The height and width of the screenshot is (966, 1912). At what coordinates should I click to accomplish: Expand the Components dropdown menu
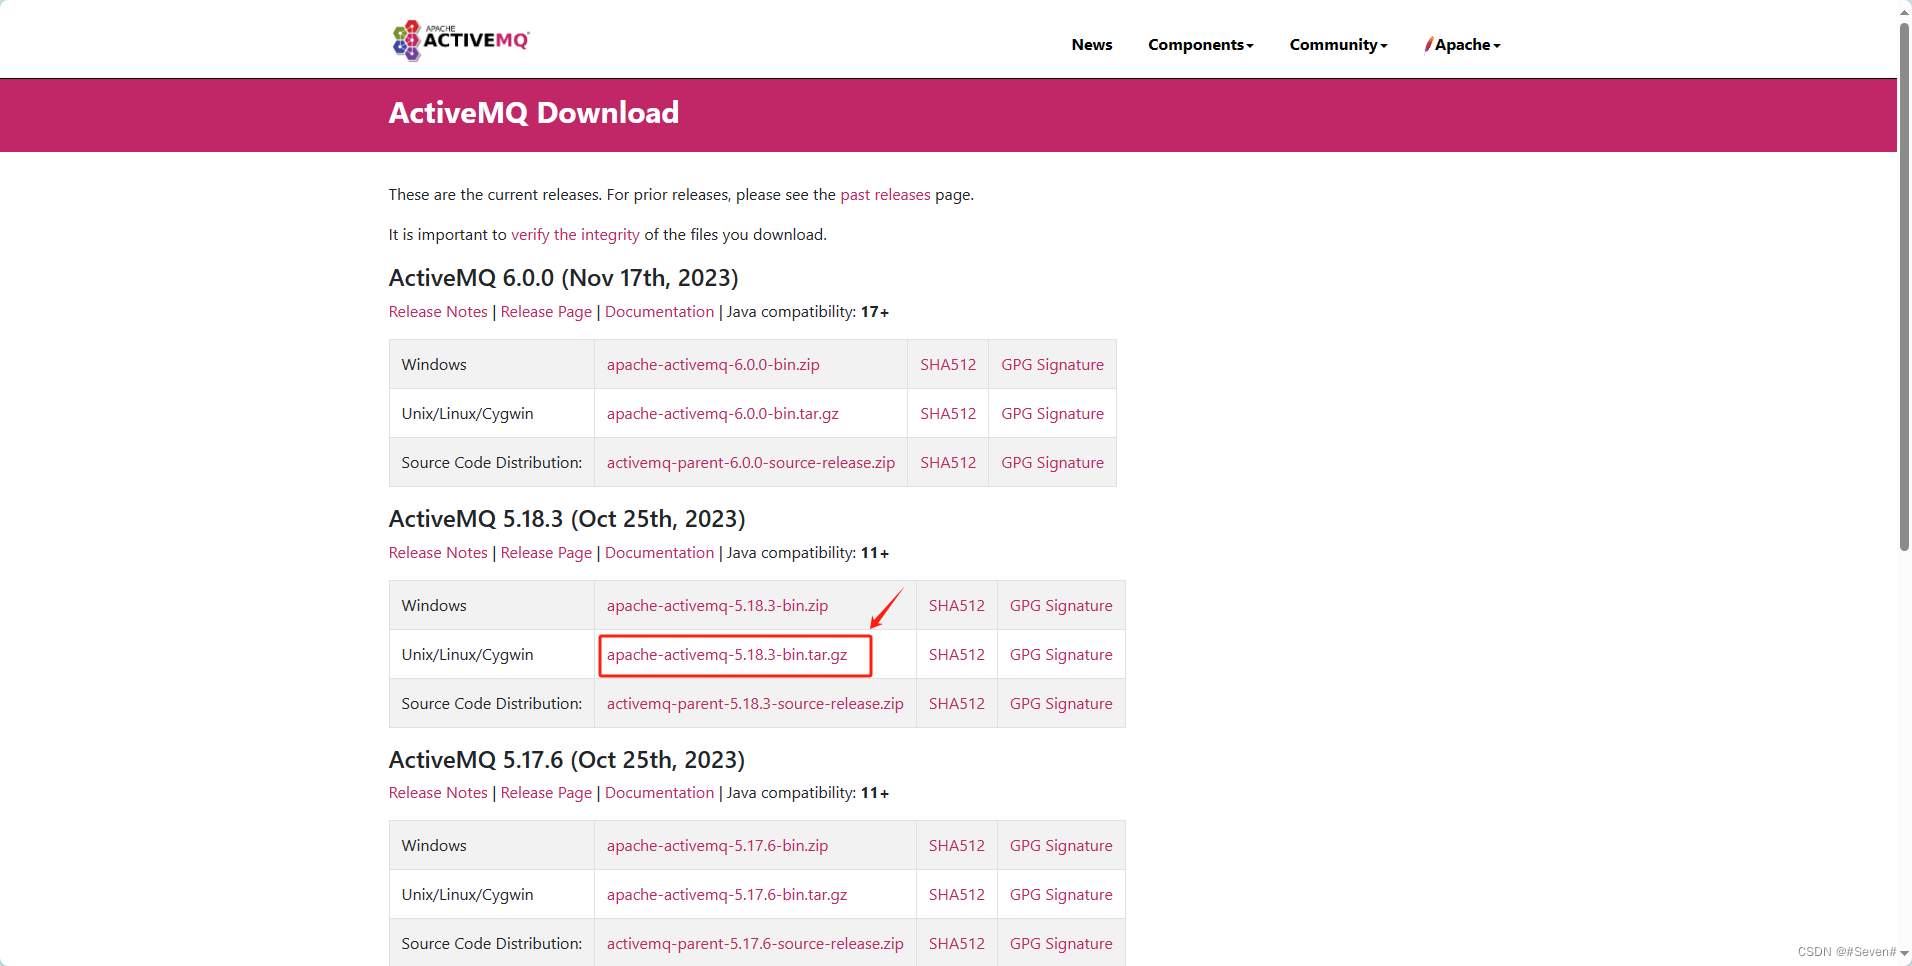[x=1200, y=45]
